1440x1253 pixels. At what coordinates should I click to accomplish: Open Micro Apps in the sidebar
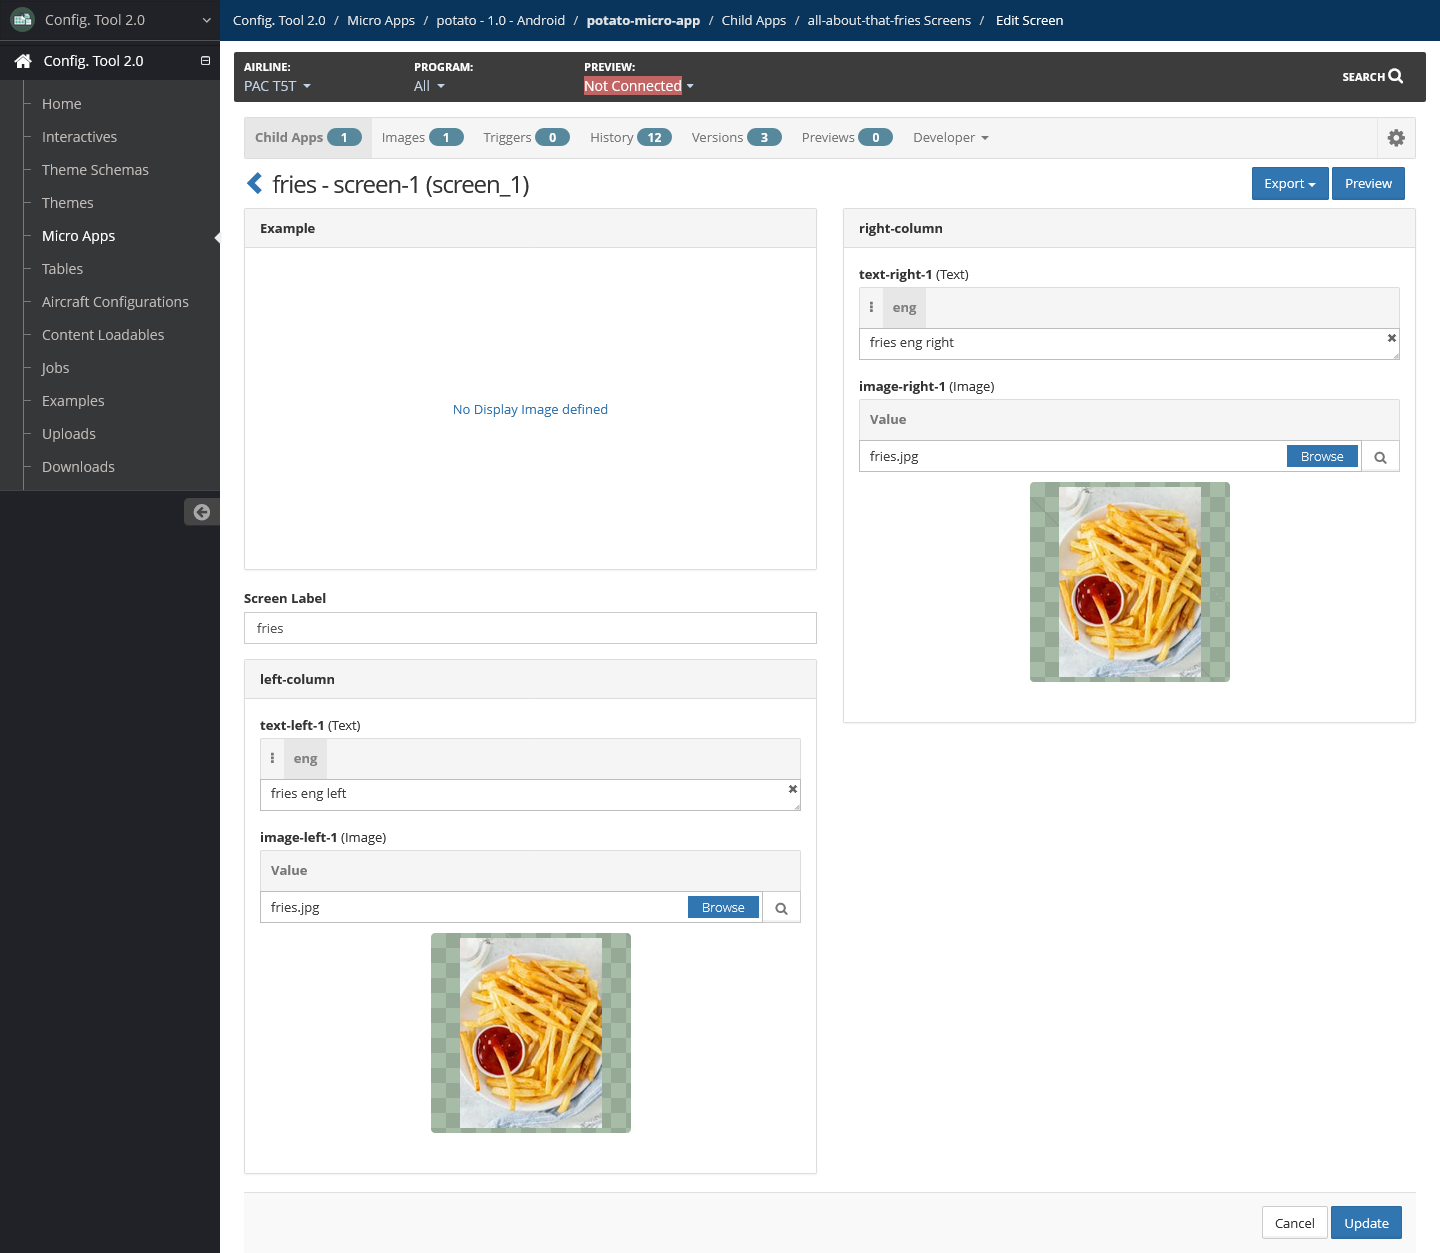(78, 236)
